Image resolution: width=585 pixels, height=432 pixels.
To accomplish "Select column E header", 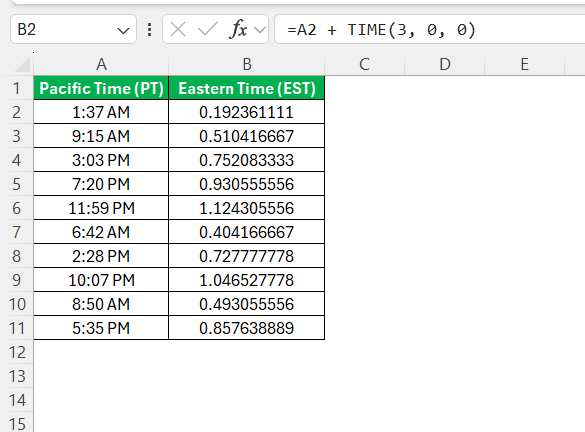I will coord(524,64).
